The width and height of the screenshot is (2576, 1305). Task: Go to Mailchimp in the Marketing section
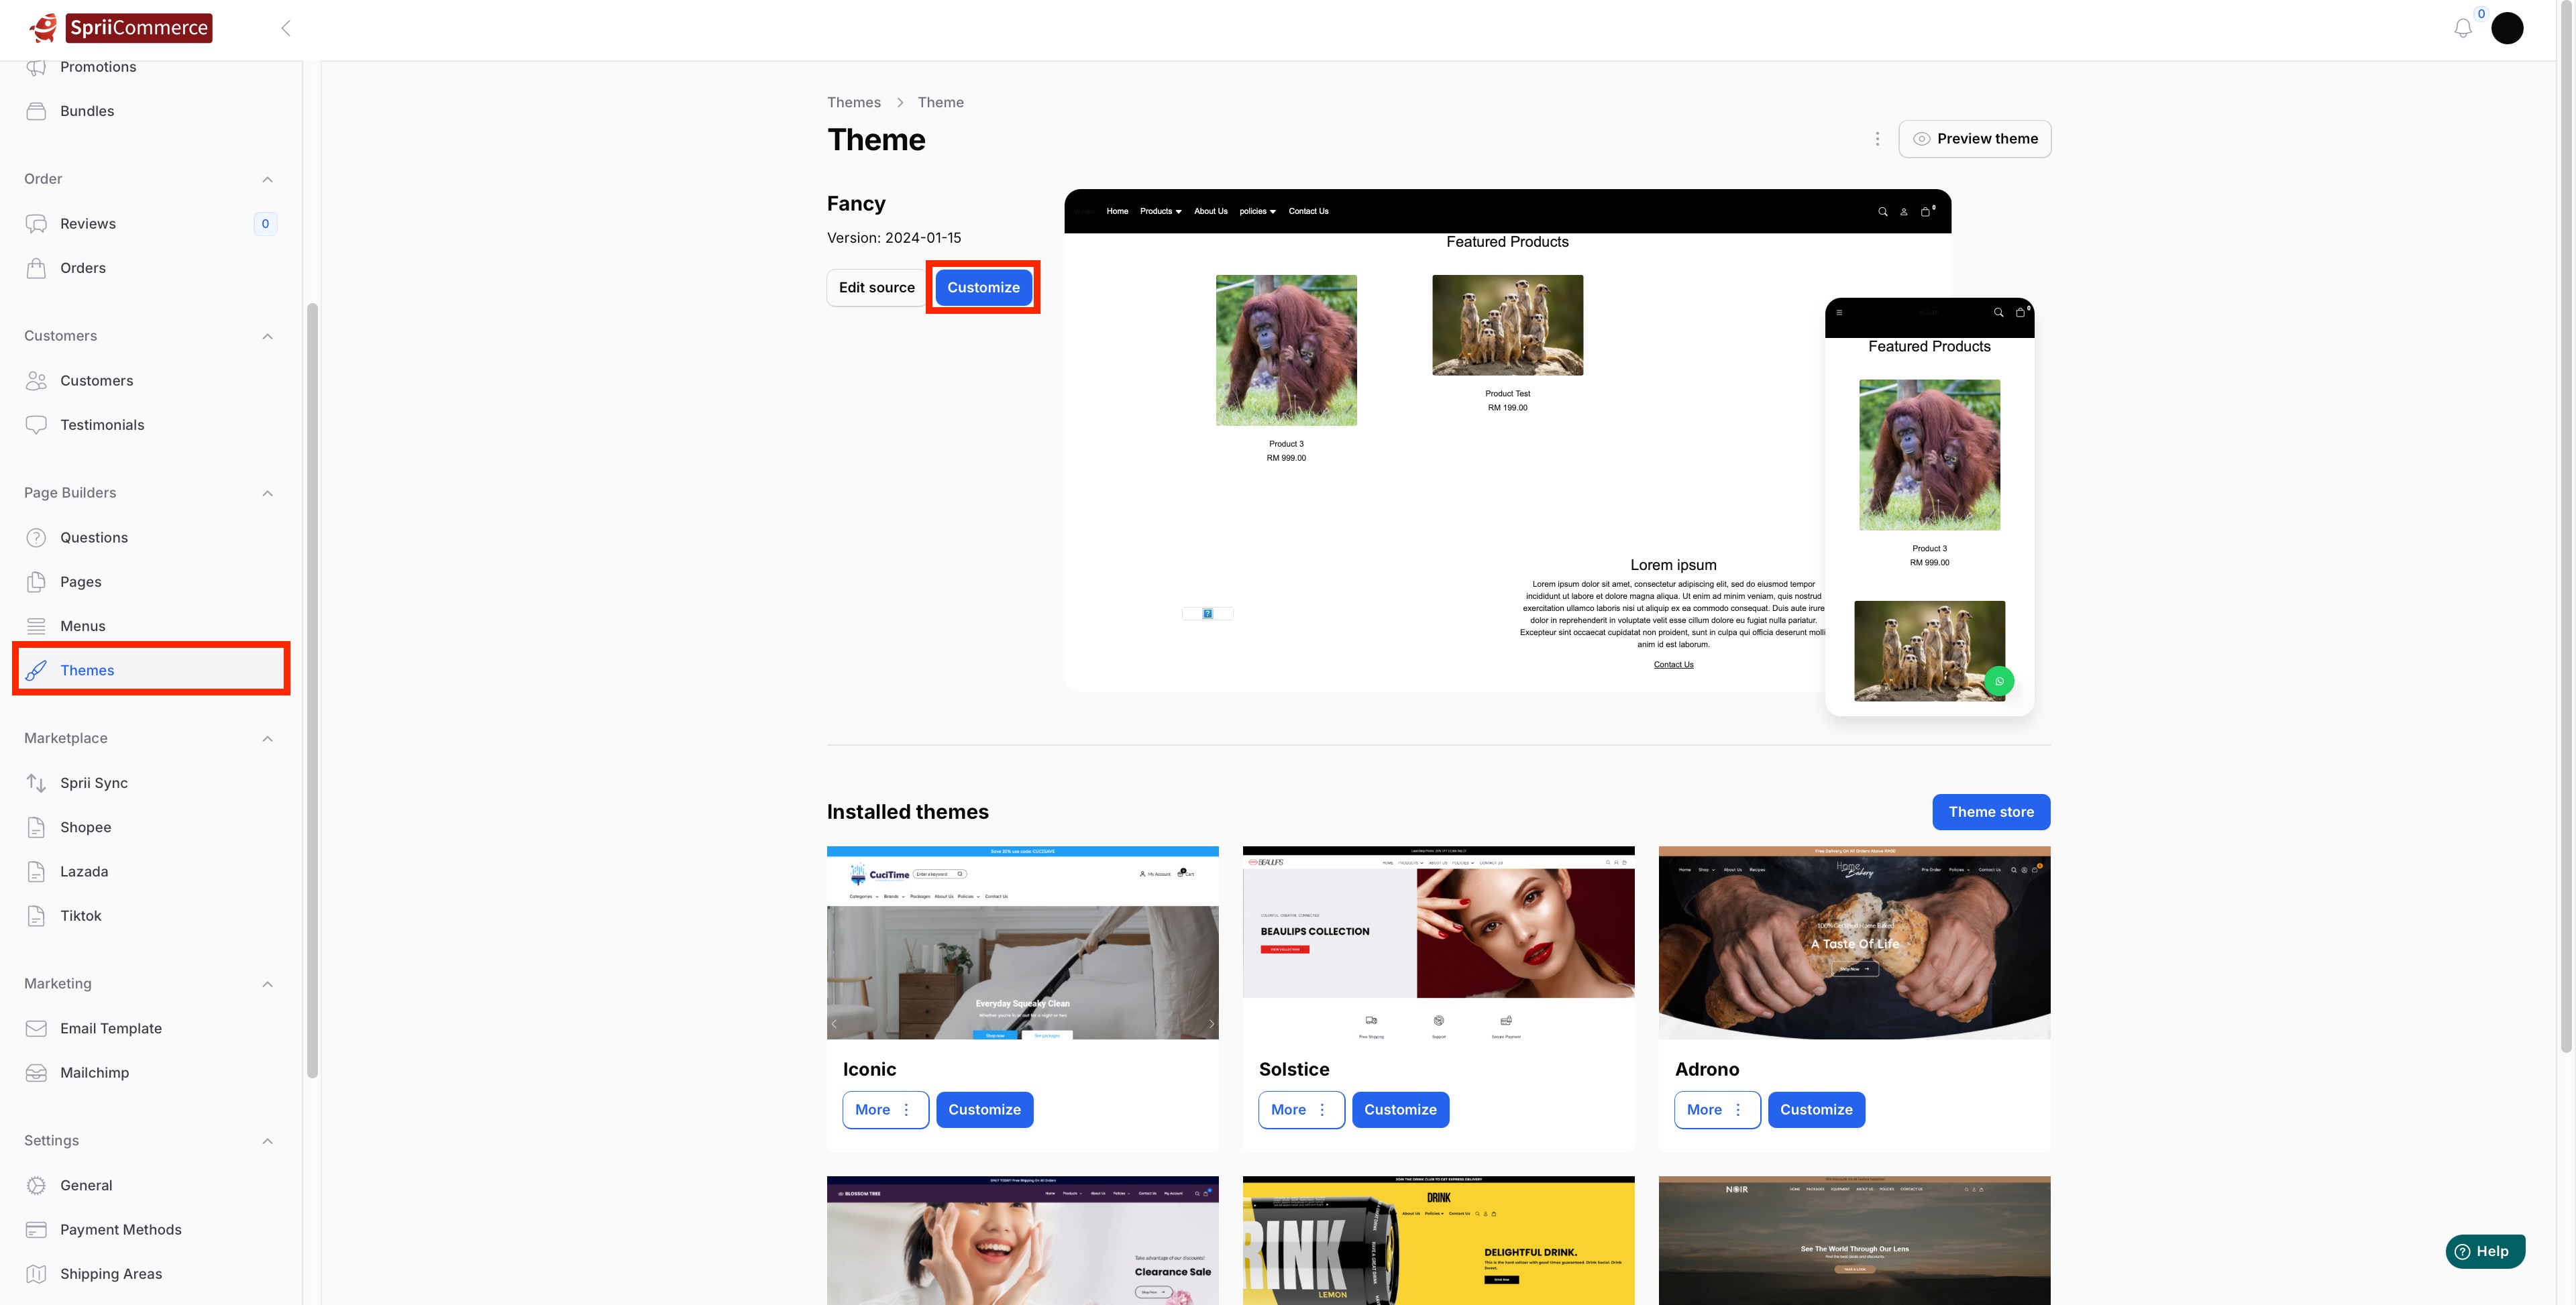[94, 1072]
